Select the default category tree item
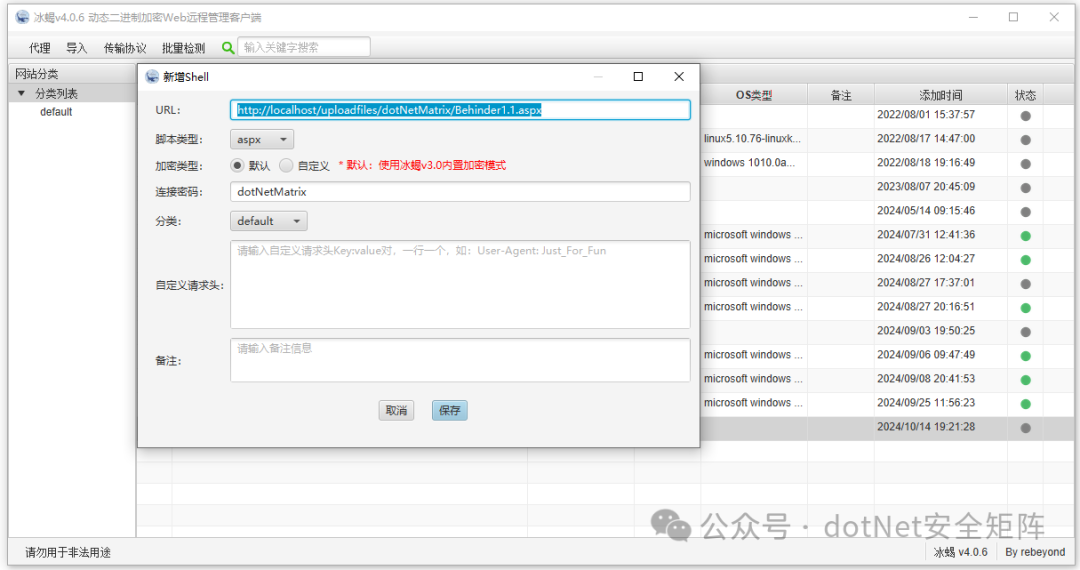 click(x=56, y=112)
